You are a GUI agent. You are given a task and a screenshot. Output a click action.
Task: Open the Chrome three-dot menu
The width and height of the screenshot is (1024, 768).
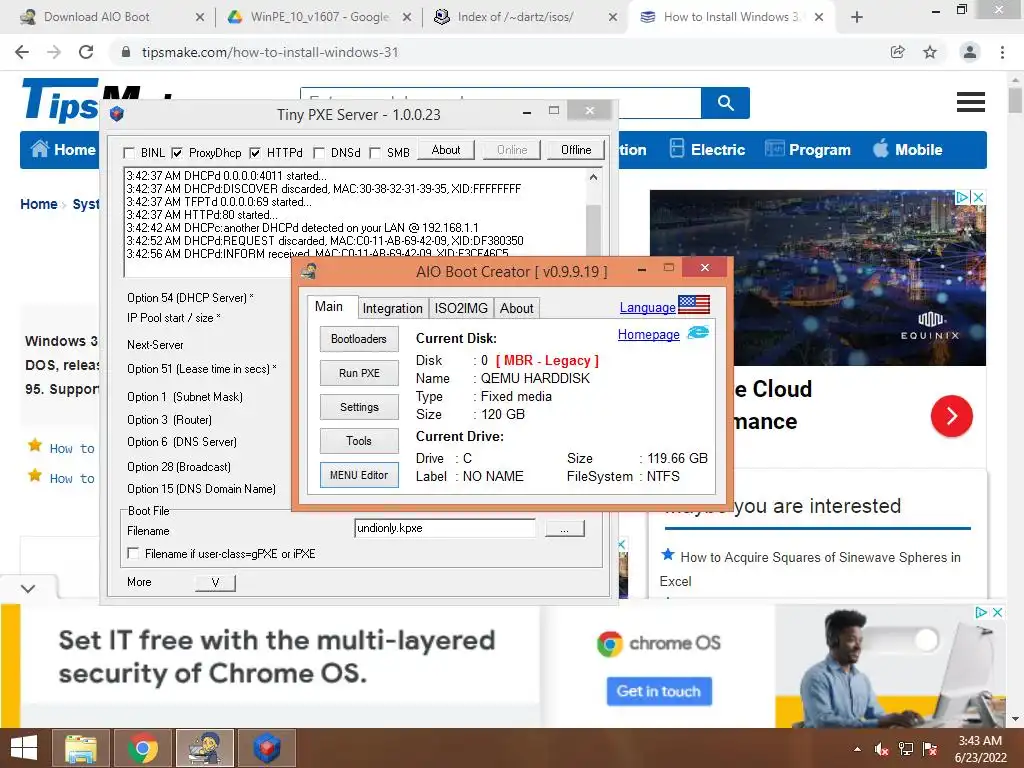(1002, 52)
